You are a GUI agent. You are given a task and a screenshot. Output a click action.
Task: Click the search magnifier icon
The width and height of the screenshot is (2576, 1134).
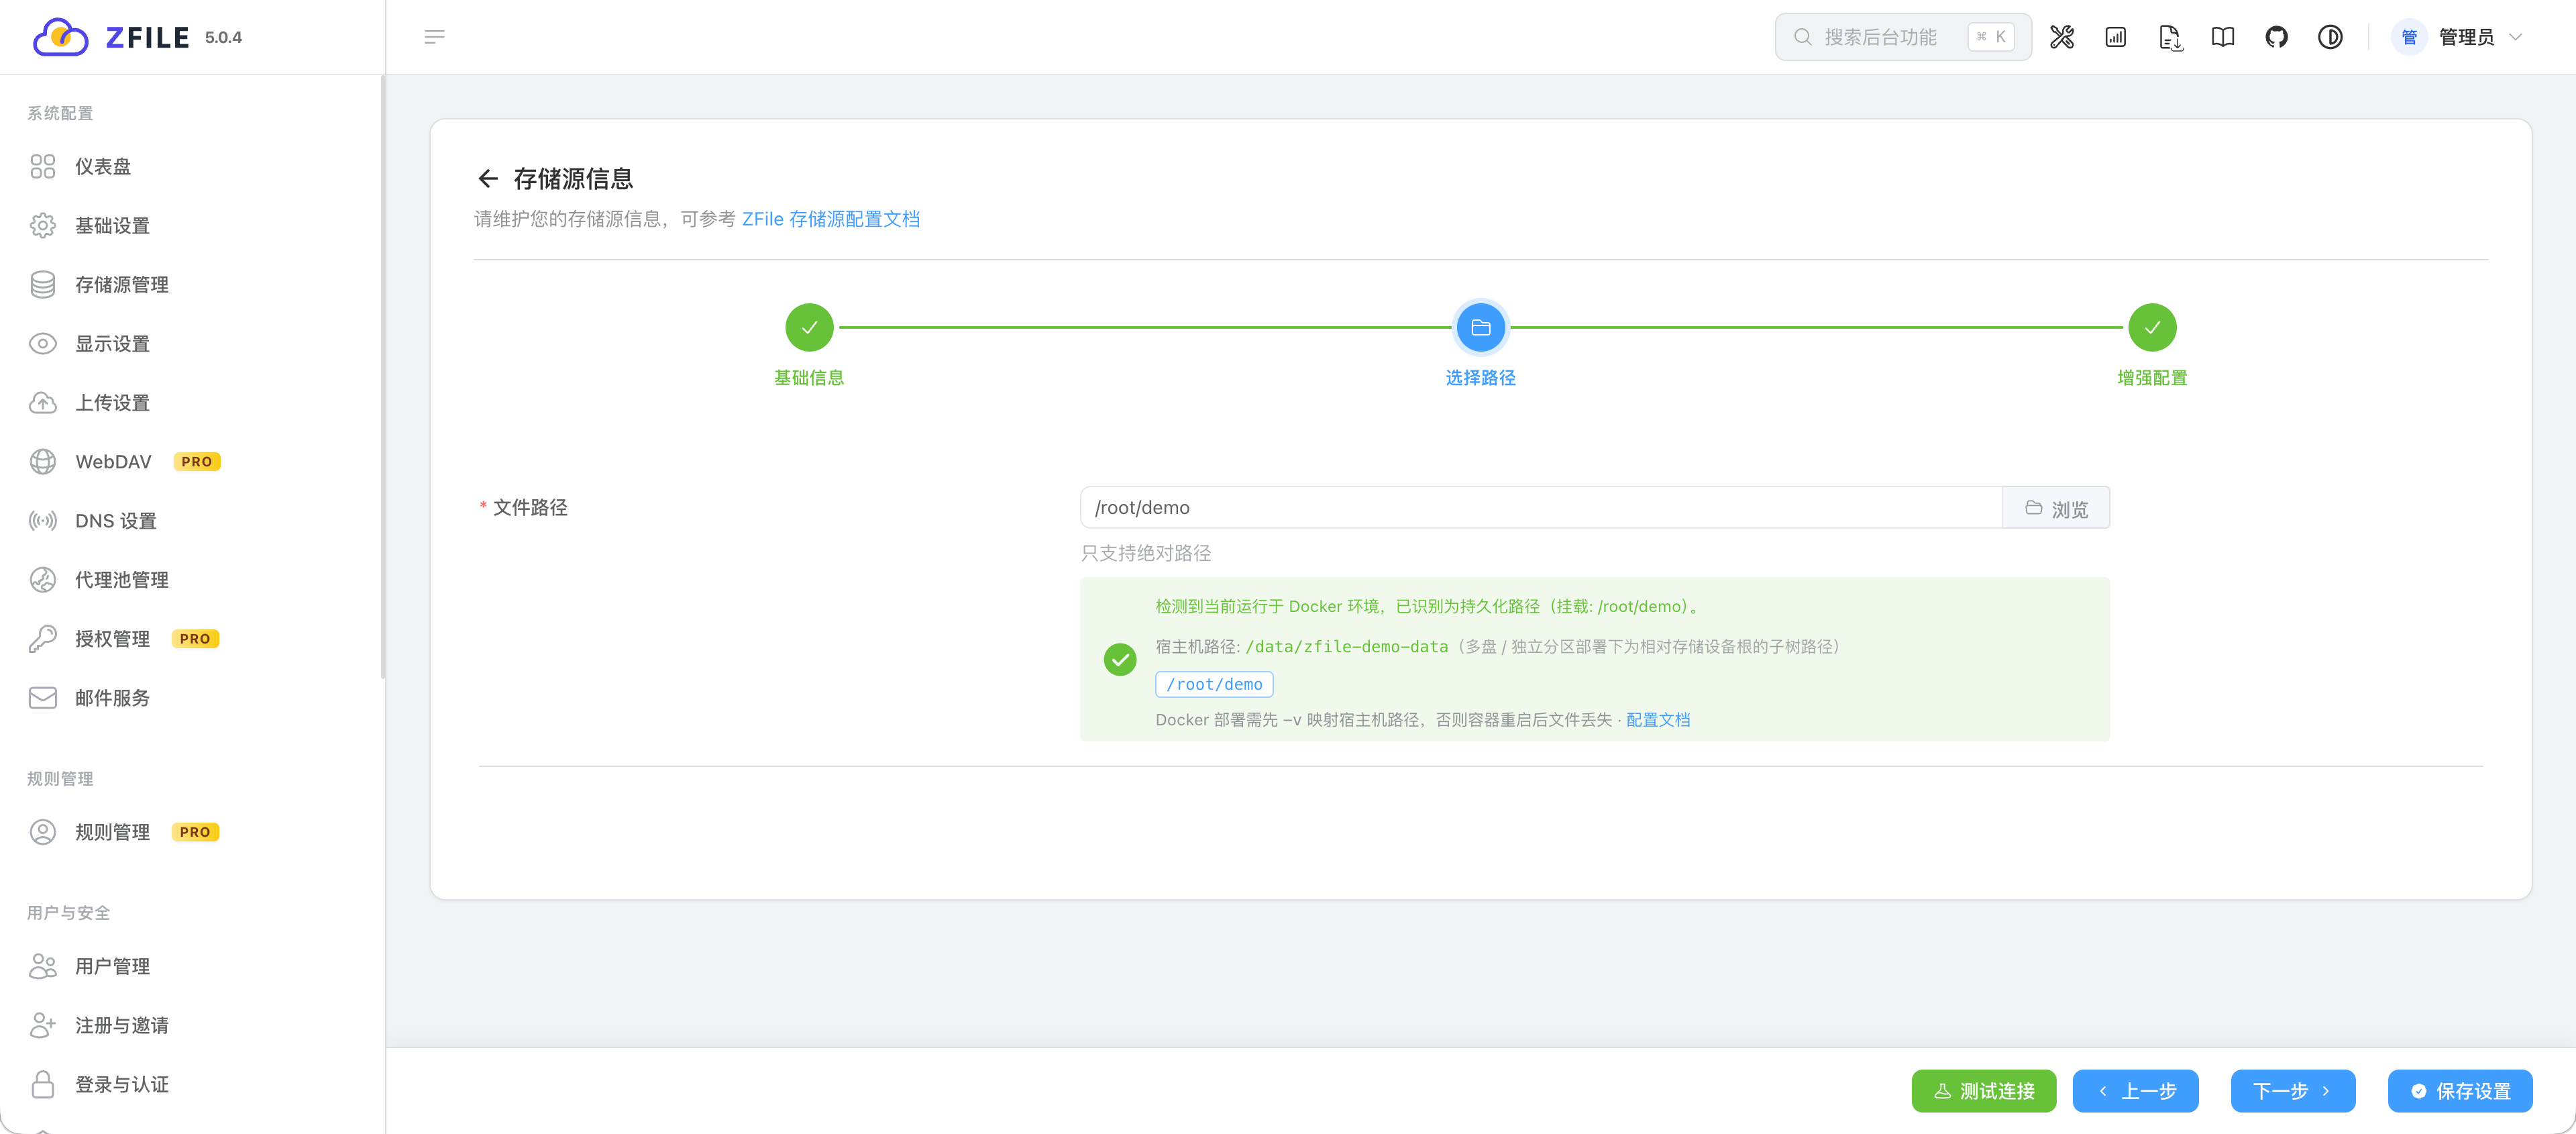click(1802, 37)
